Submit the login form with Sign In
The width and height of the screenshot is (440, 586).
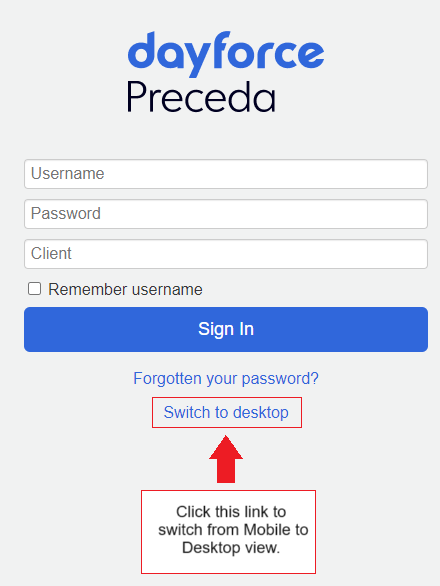[x=226, y=330]
